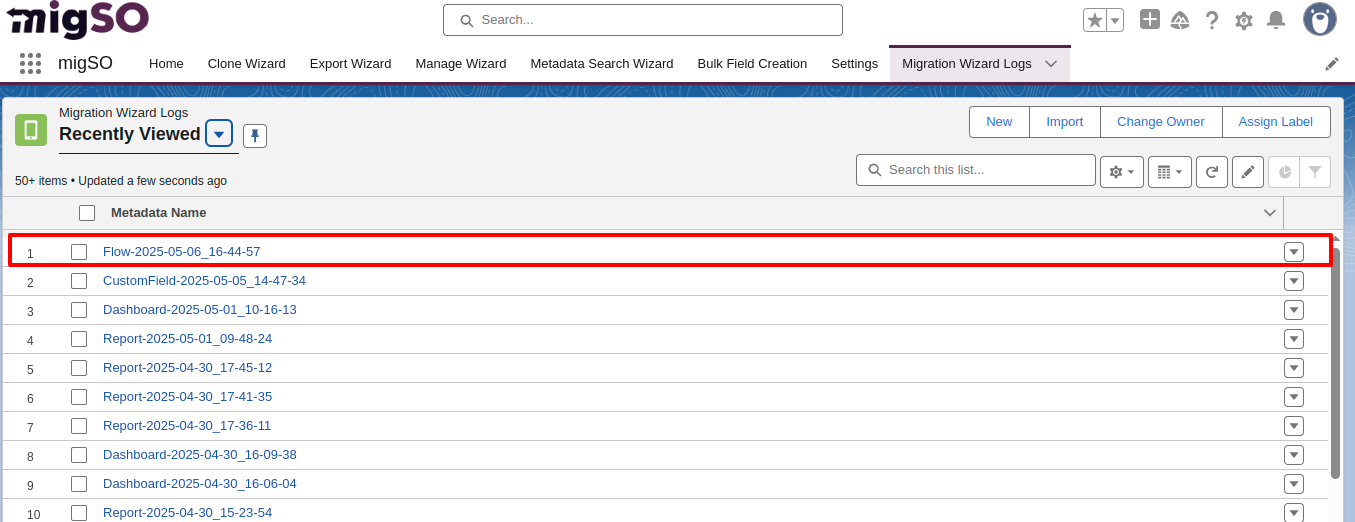Refresh the list with the refresh icon

pyautogui.click(x=1212, y=172)
